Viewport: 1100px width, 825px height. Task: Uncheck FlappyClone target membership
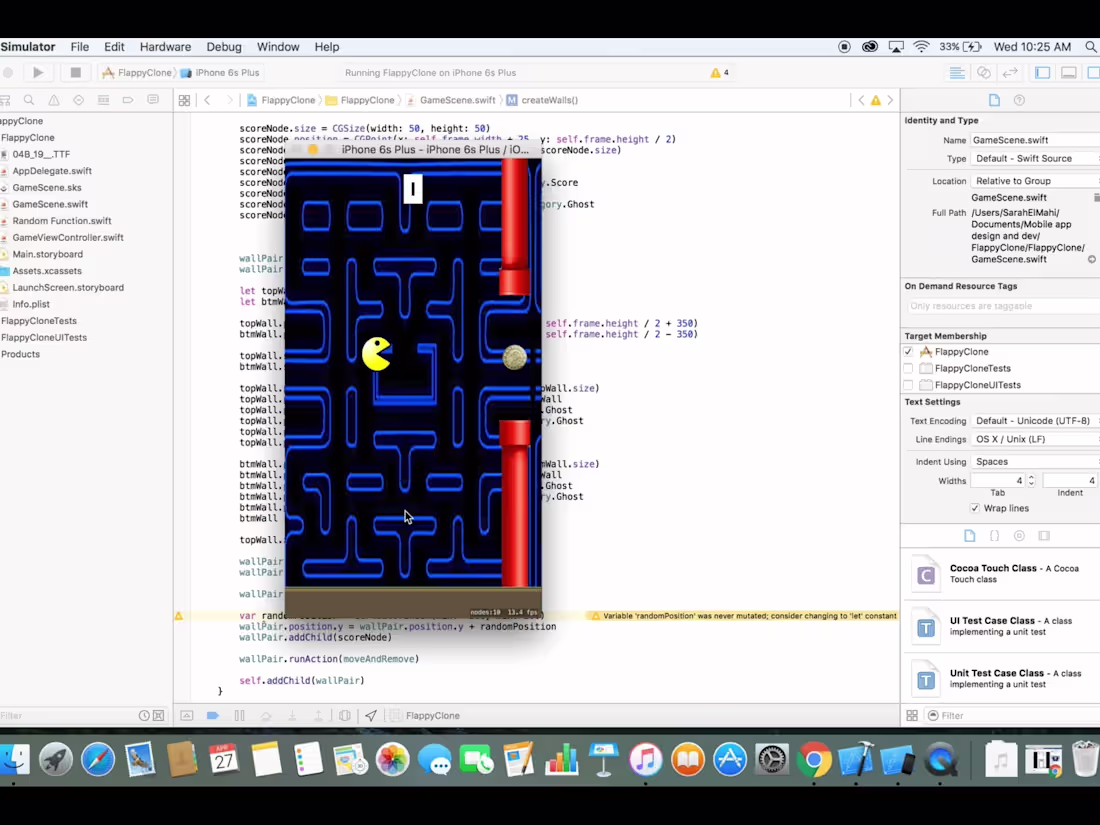coord(908,351)
